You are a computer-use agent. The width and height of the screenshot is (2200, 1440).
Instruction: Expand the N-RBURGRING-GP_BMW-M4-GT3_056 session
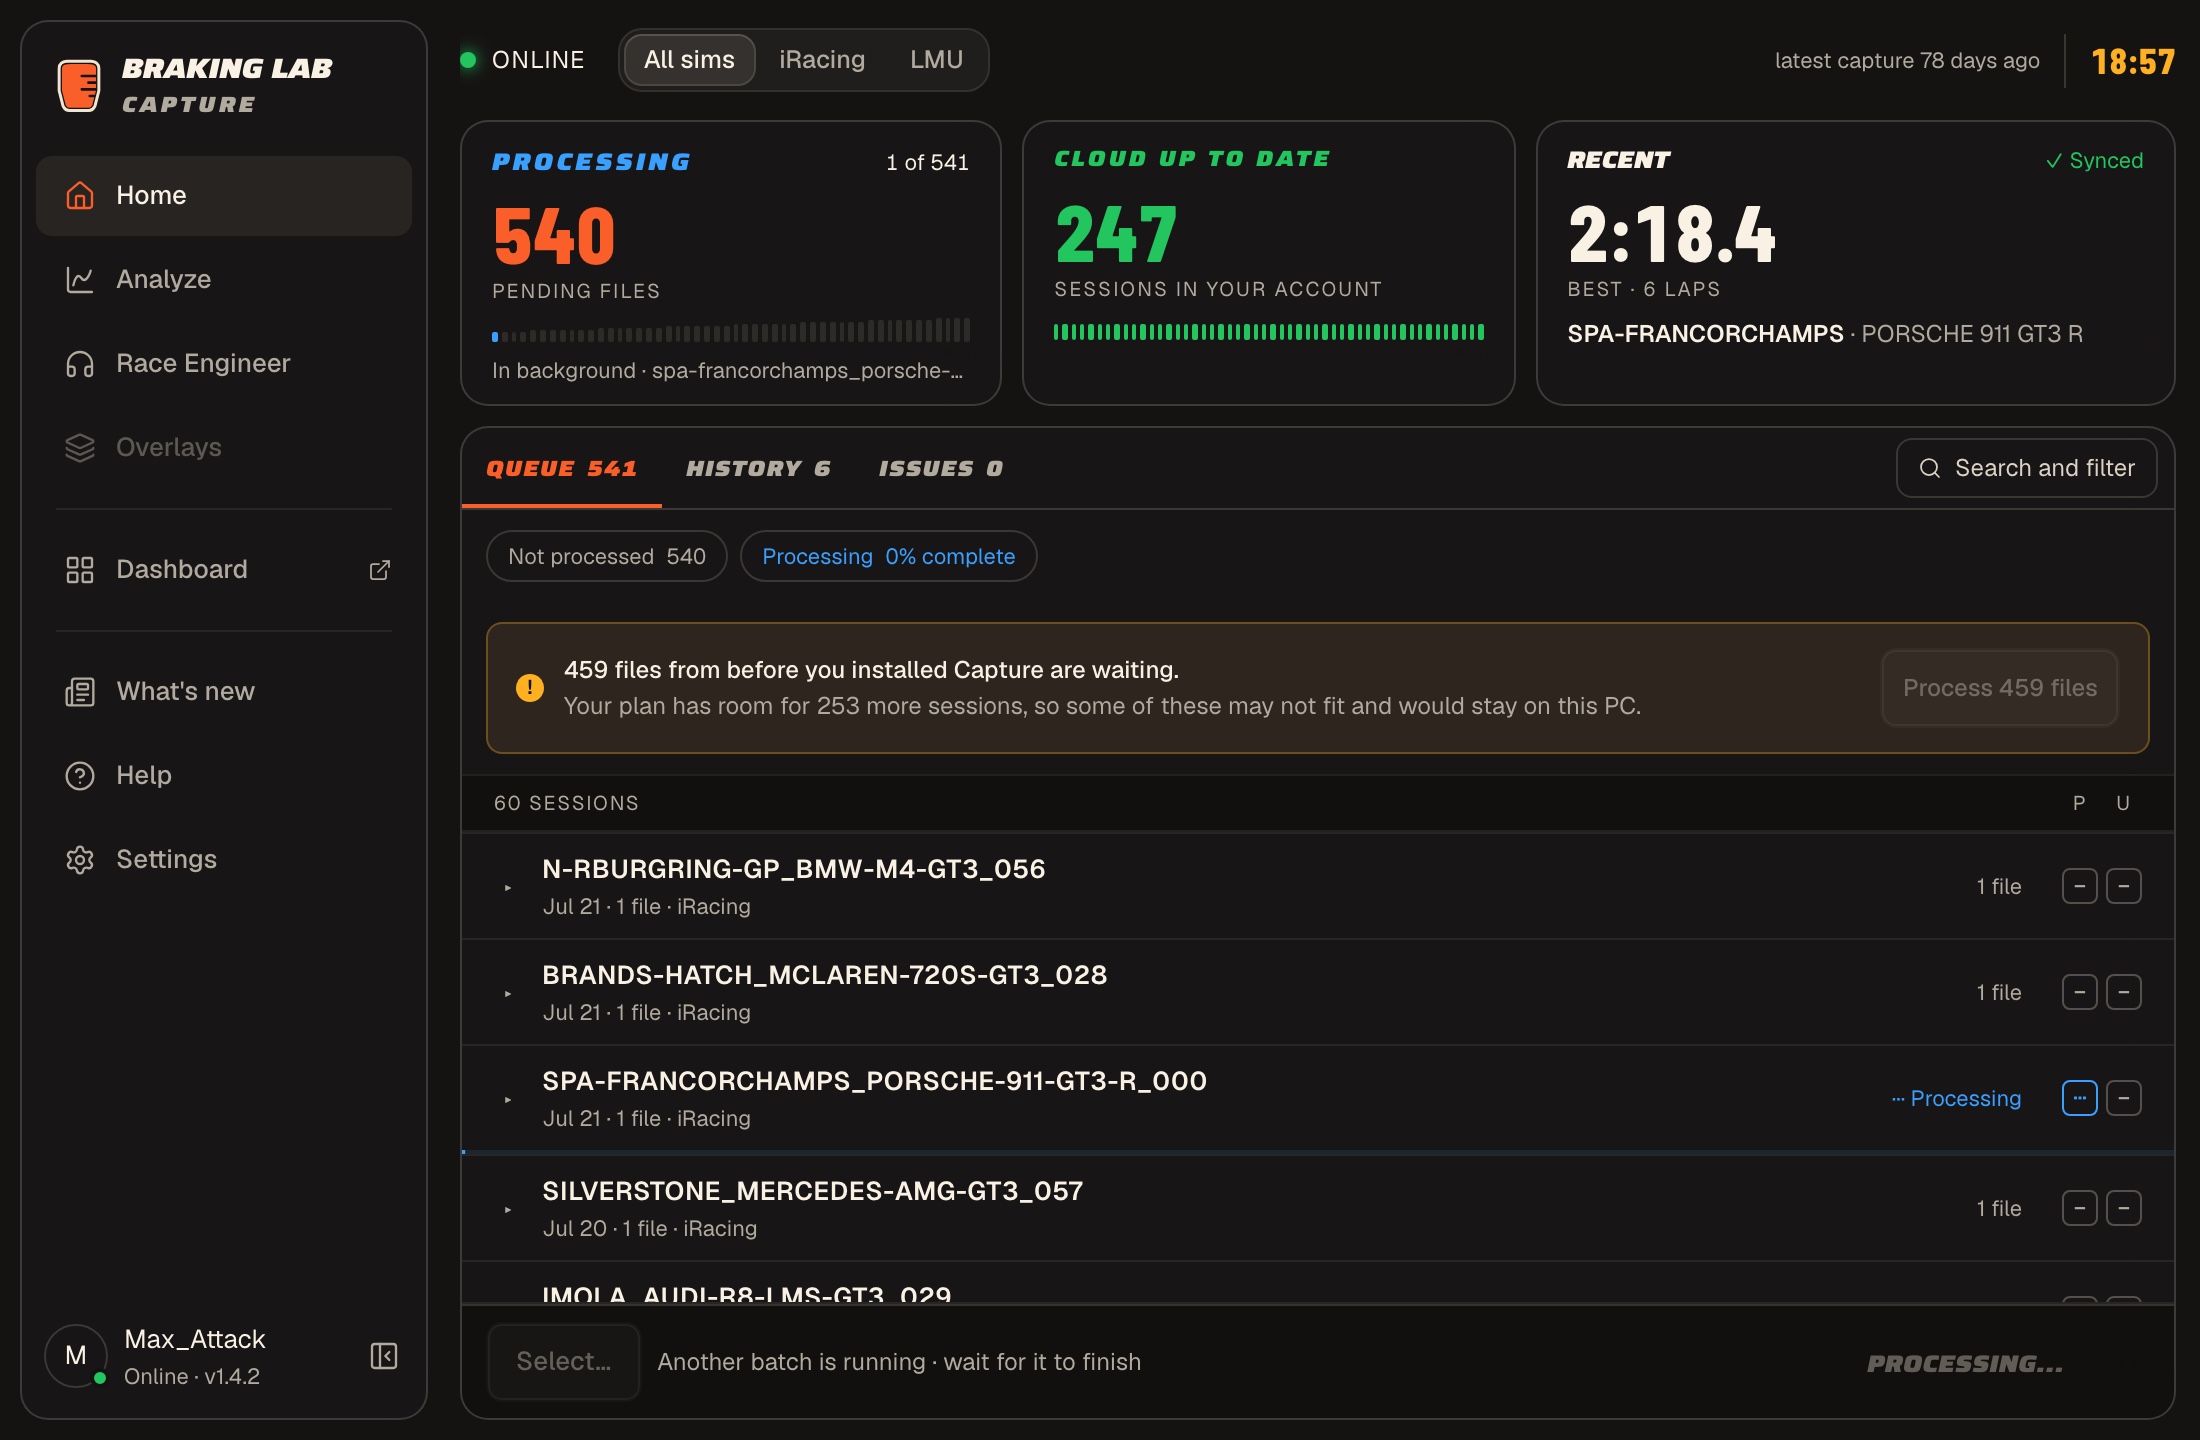[x=508, y=887]
